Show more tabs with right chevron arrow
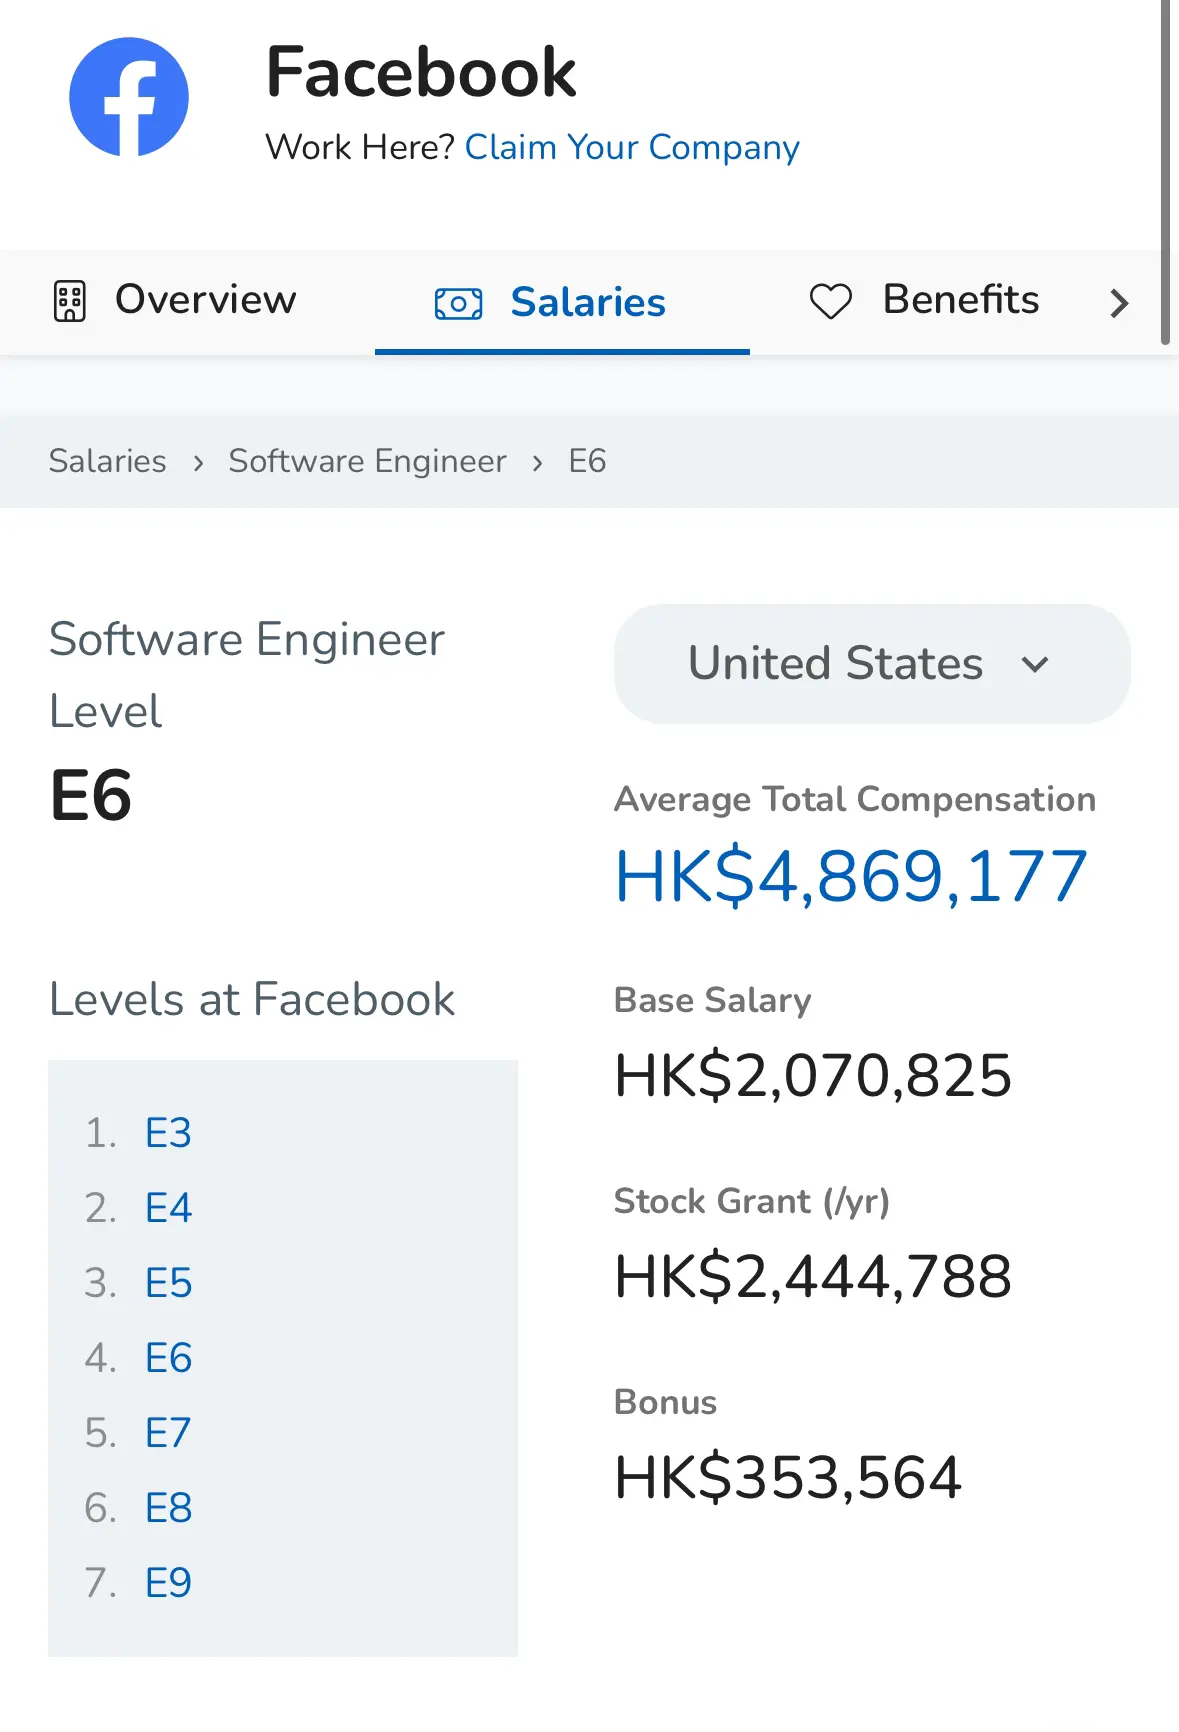This screenshot has width=1179, height=1732. click(x=1119, y=303)
